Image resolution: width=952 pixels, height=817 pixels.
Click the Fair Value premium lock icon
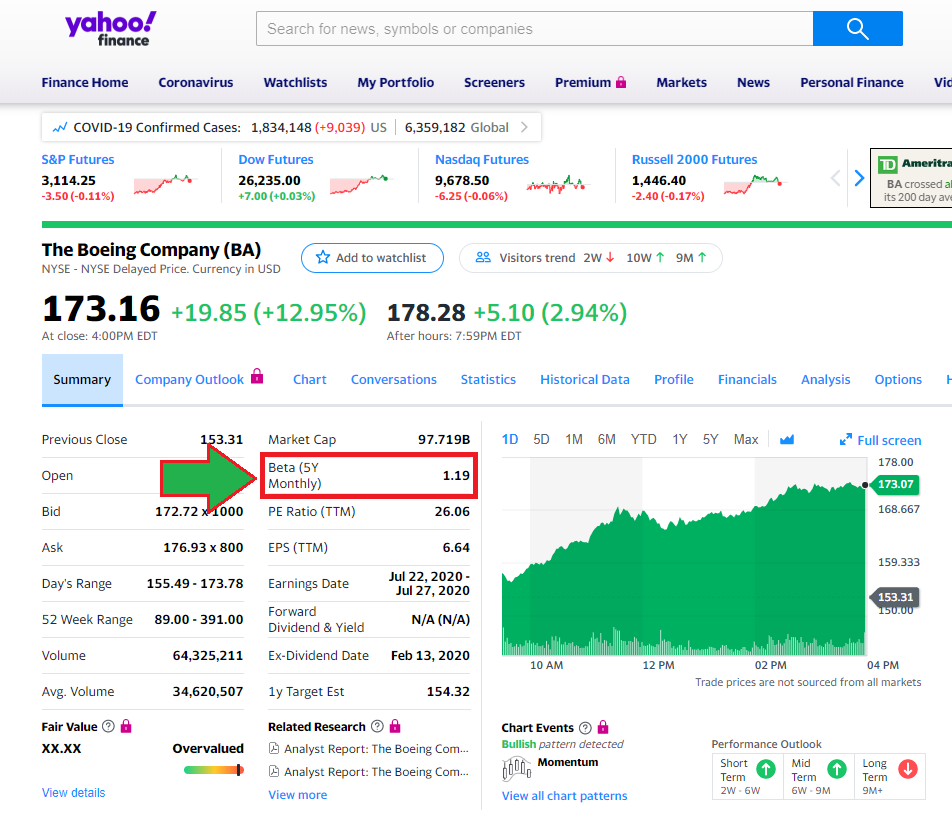[126, 726]
